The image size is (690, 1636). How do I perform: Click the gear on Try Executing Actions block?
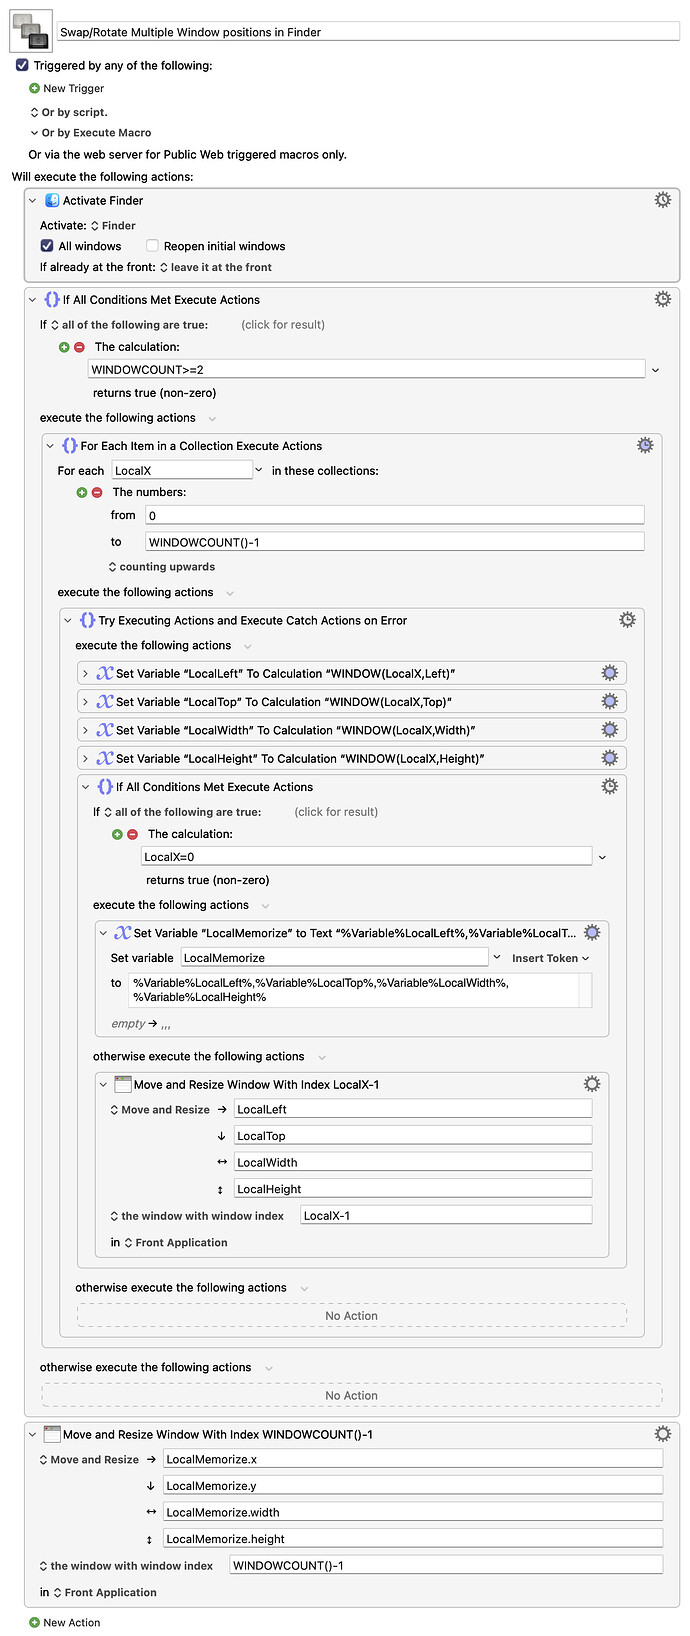tap(627, 619)
